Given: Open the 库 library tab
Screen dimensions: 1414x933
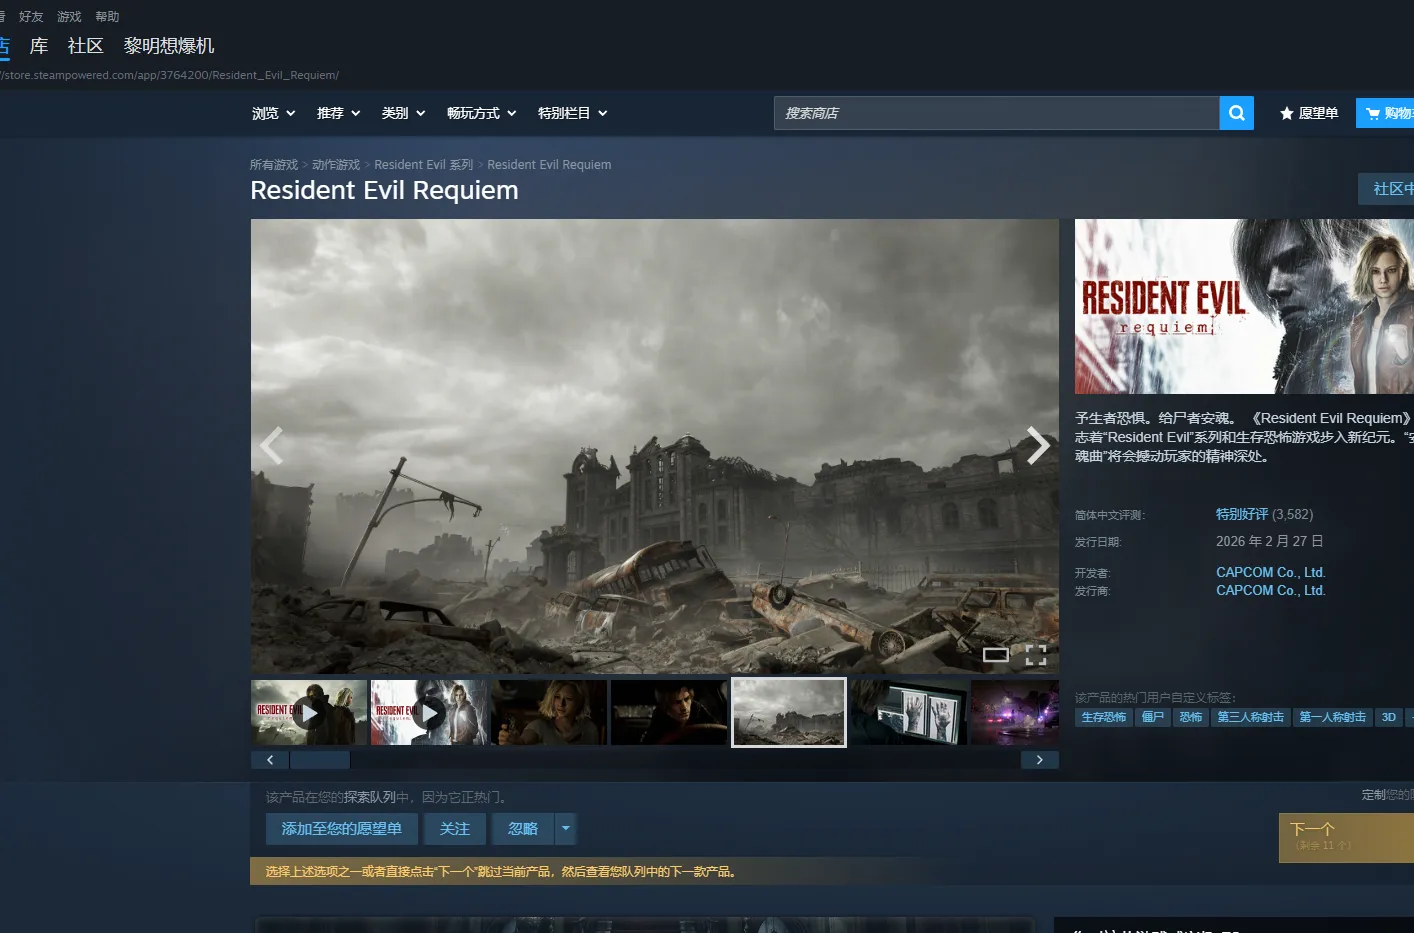Looking at the screenshot, I should pyautogui.click(x=39, y=46).
